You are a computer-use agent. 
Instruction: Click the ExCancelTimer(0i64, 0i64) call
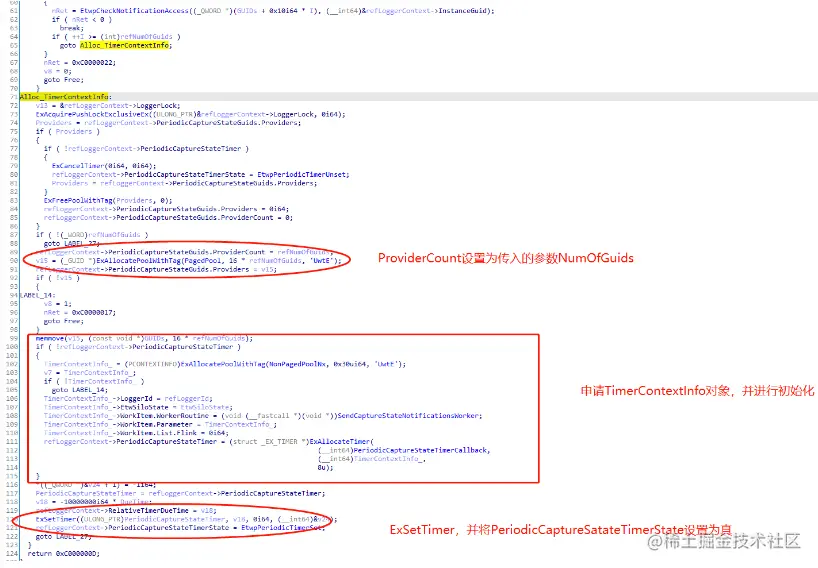(x=103, y=166)
